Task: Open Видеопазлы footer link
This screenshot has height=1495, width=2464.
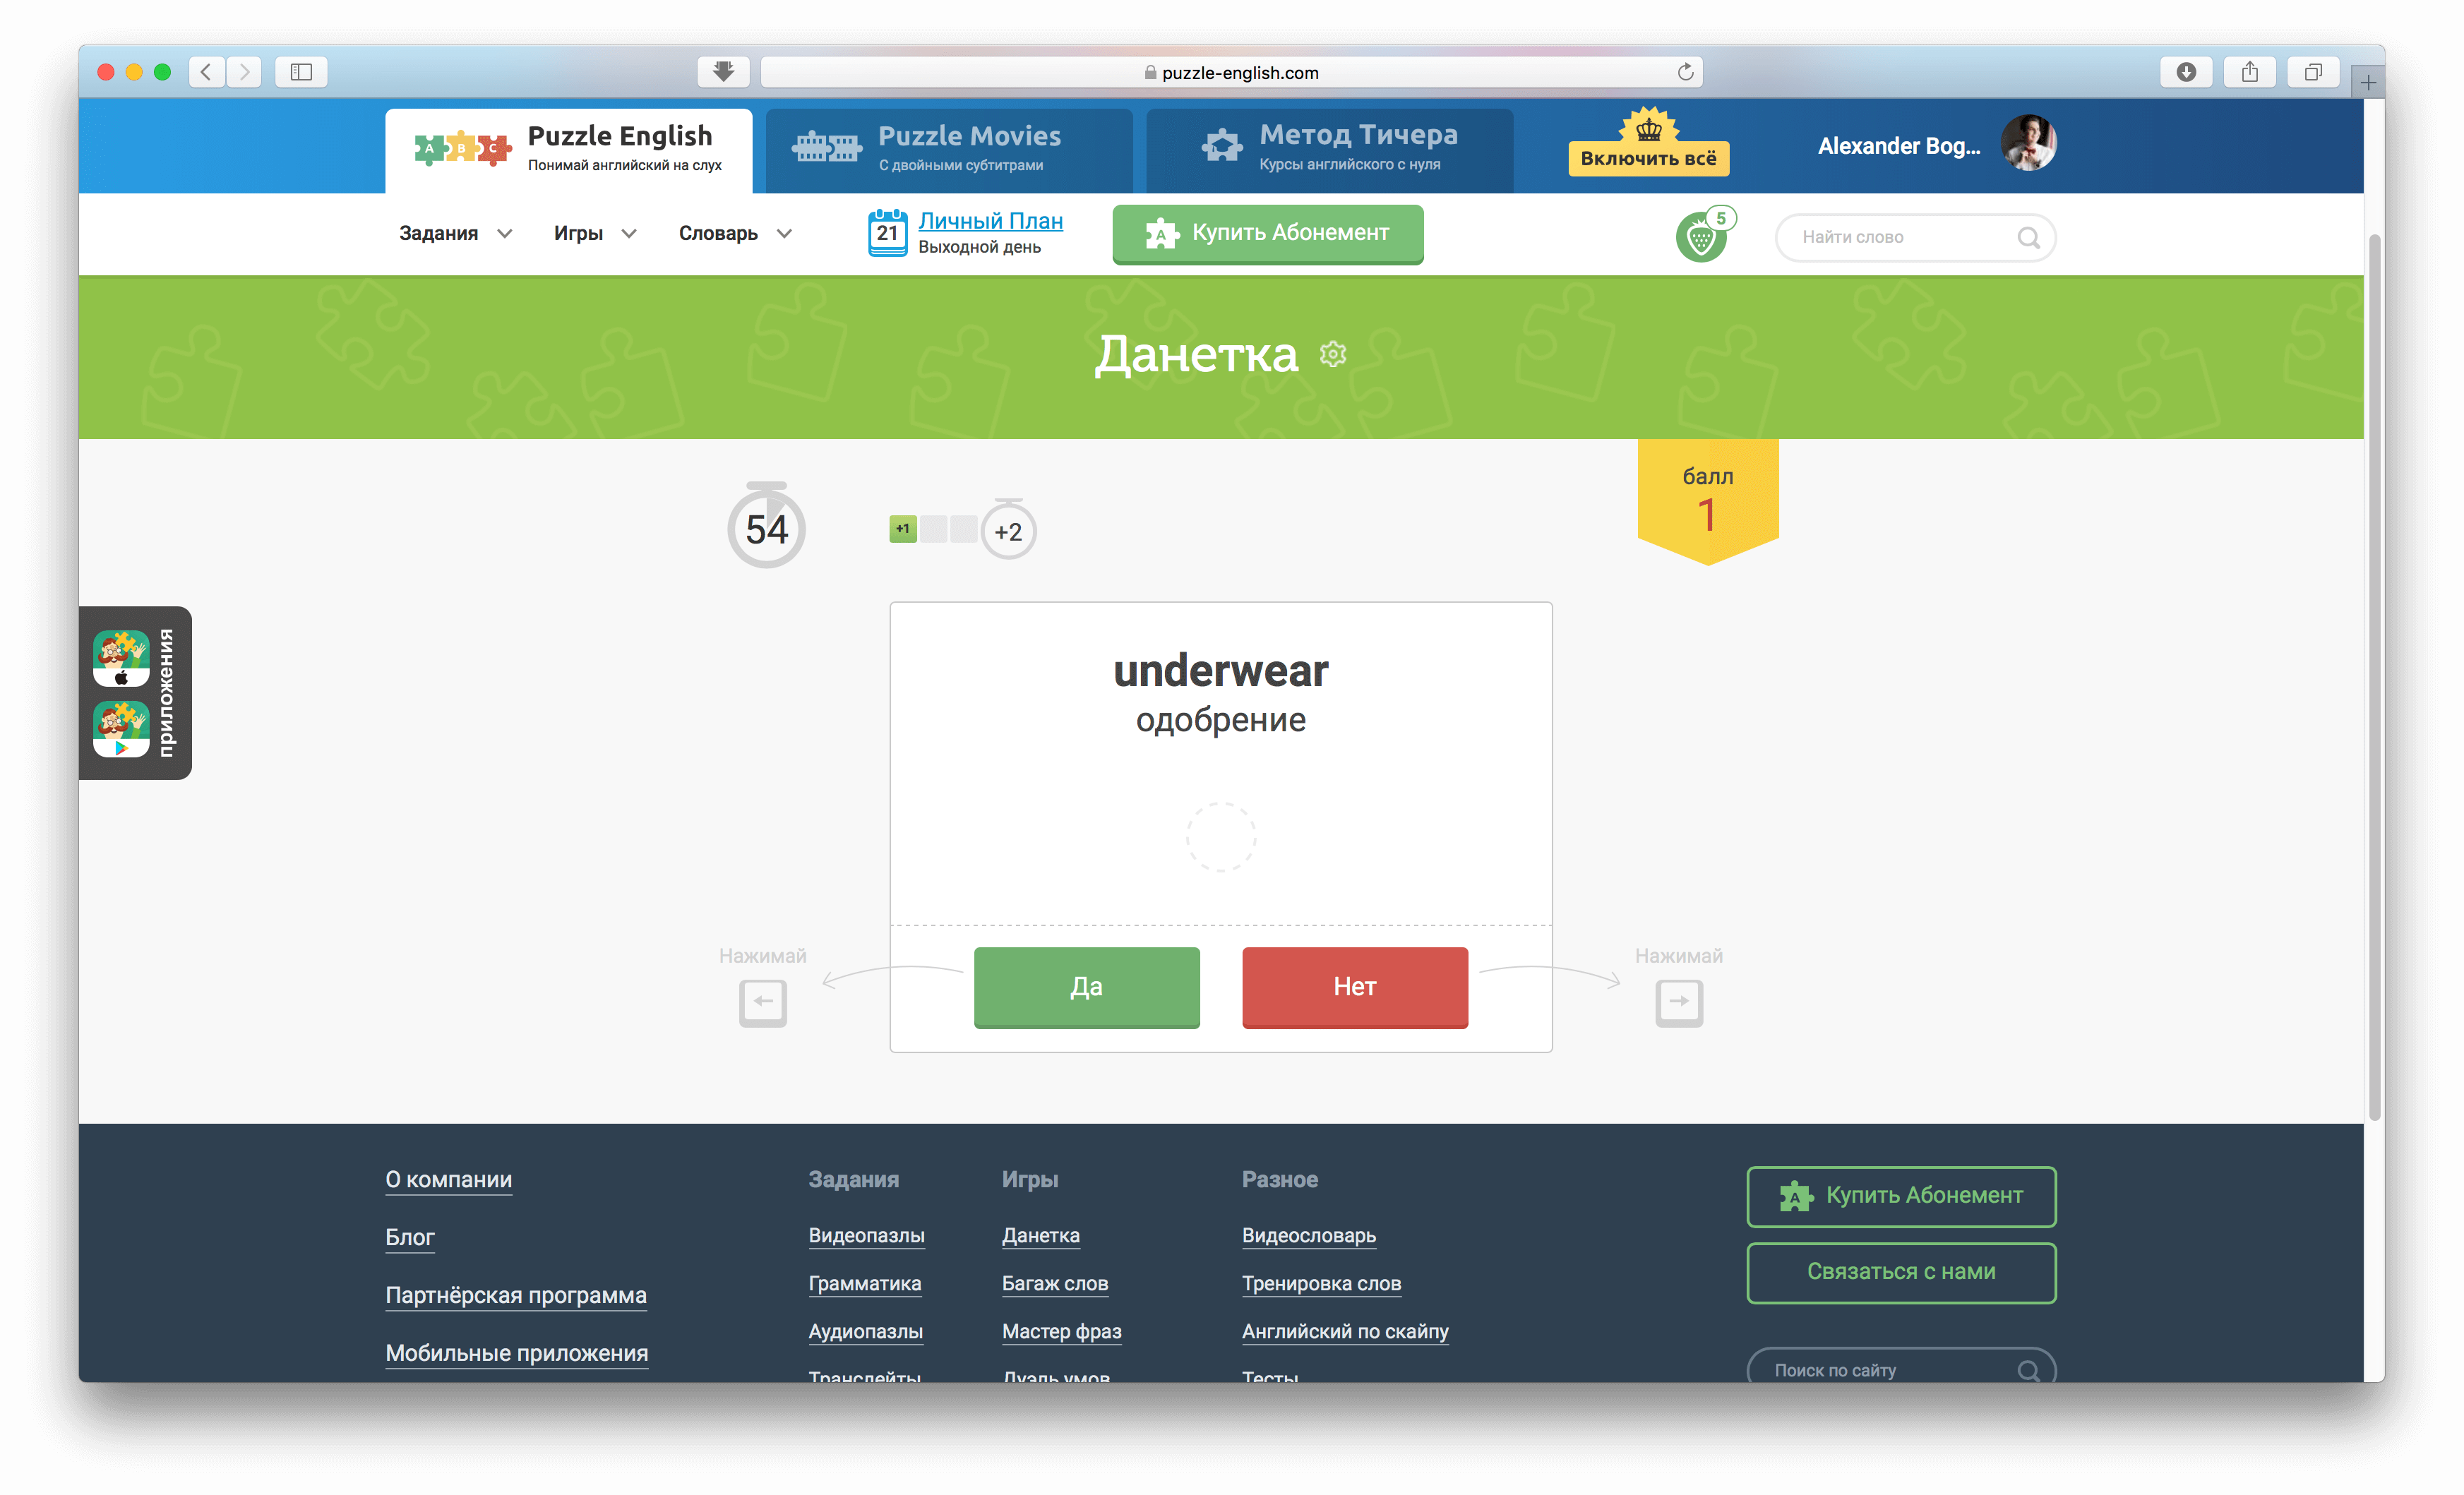Action: [x=866, y=1236]
